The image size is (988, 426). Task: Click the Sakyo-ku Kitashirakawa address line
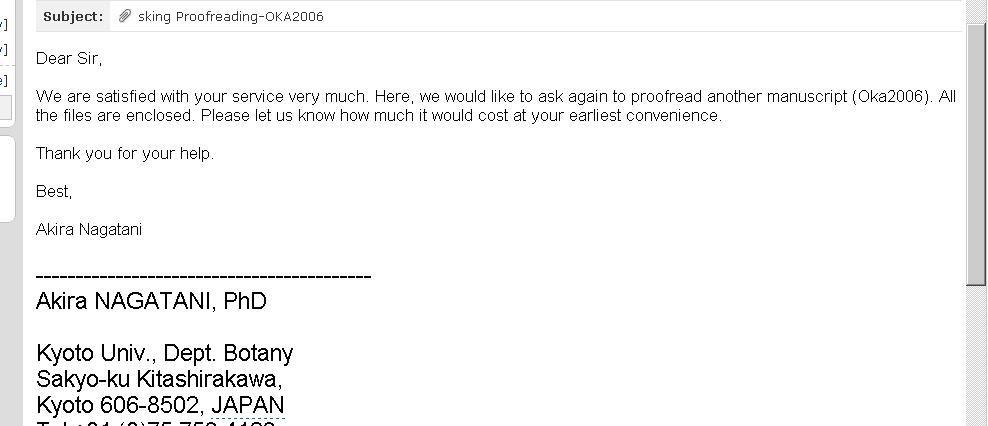pyautogui.click(x=159, y=379)
